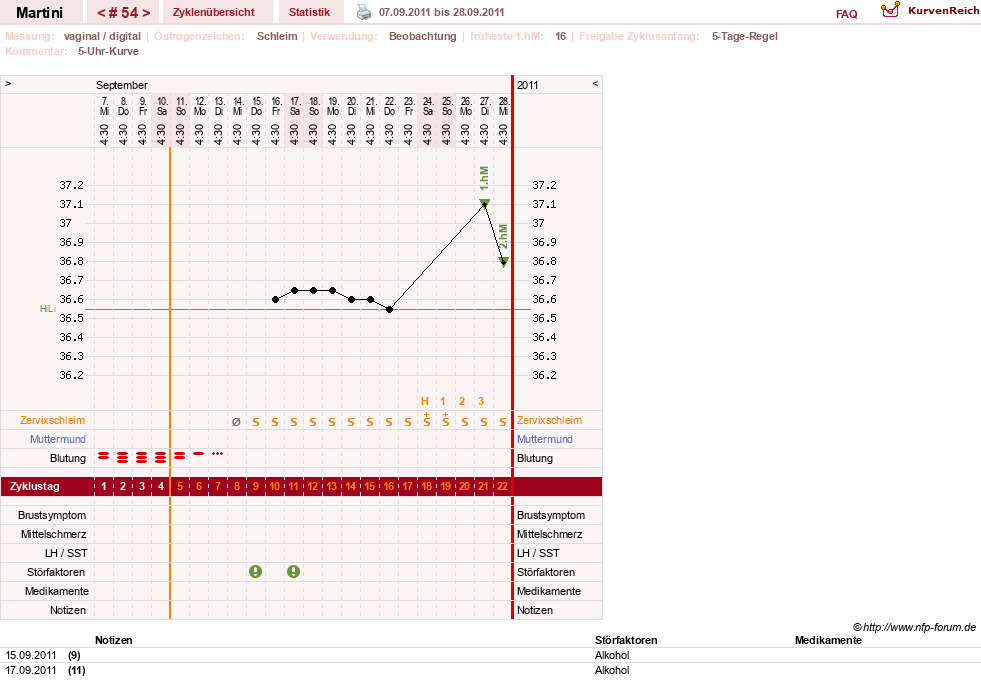Open the FAQ link

[x=846, y=14]
